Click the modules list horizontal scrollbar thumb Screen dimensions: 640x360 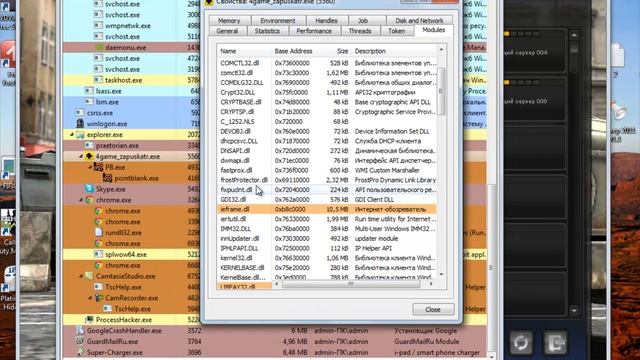pyautogui.click(x=350, y=284)
